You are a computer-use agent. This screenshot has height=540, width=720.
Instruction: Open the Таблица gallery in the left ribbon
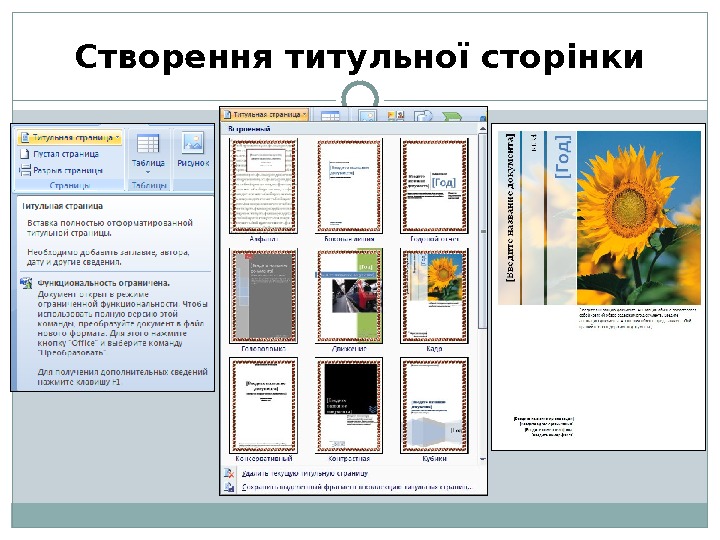148,154
